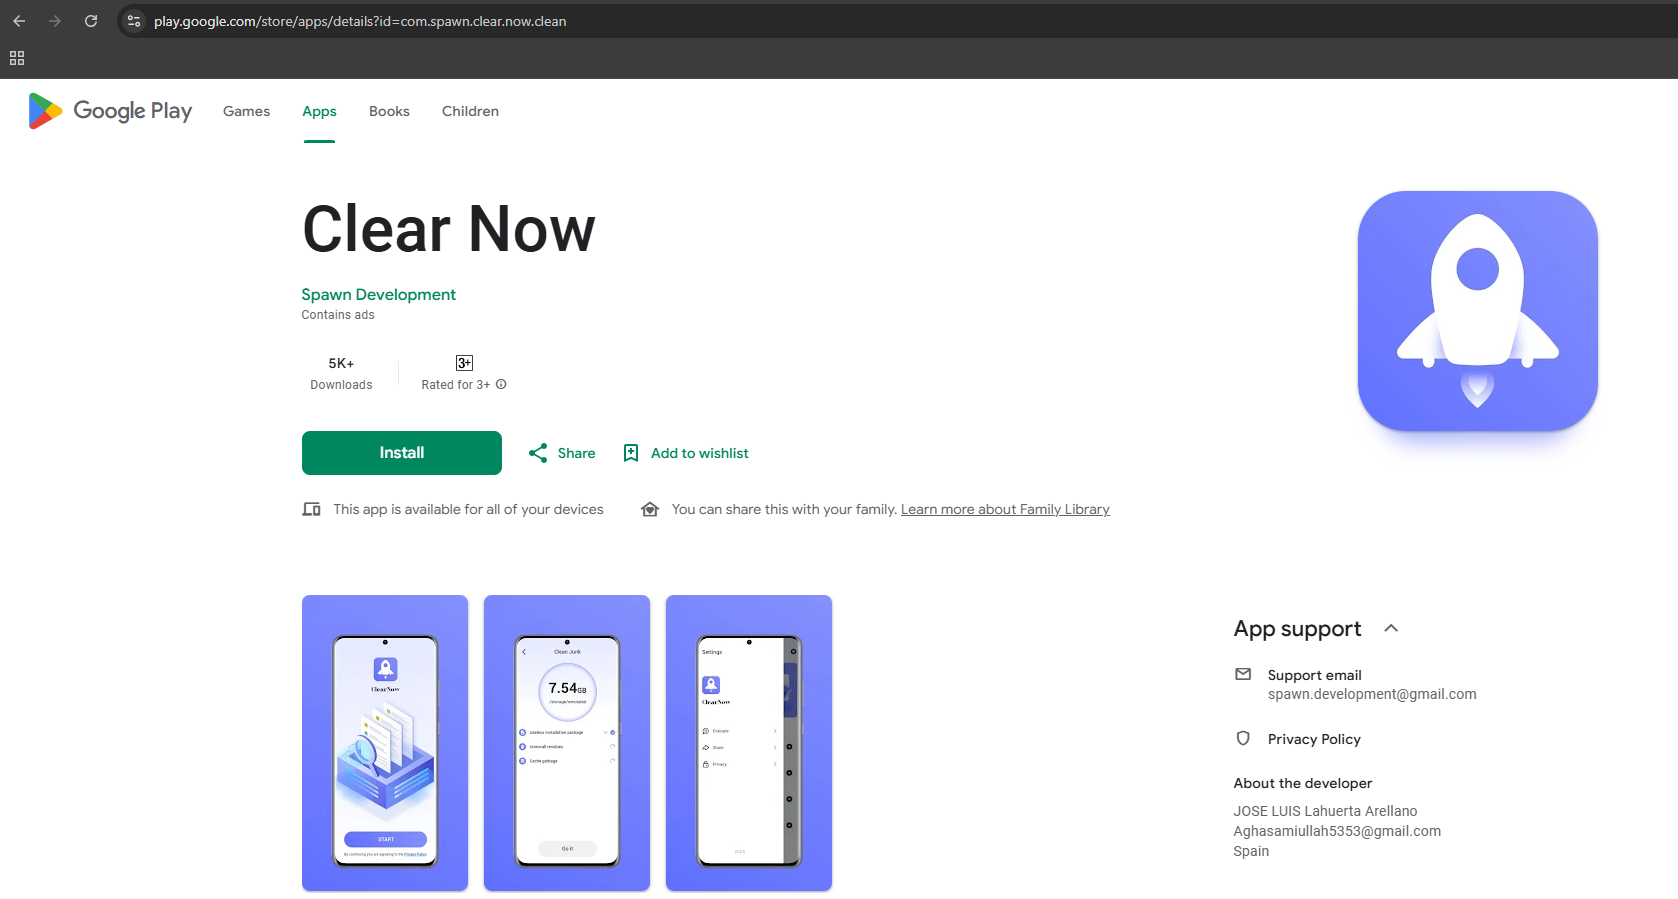Click the Privacy Policy shield icon
This screenshot has height=899, width=1678.
[1243, 738]
